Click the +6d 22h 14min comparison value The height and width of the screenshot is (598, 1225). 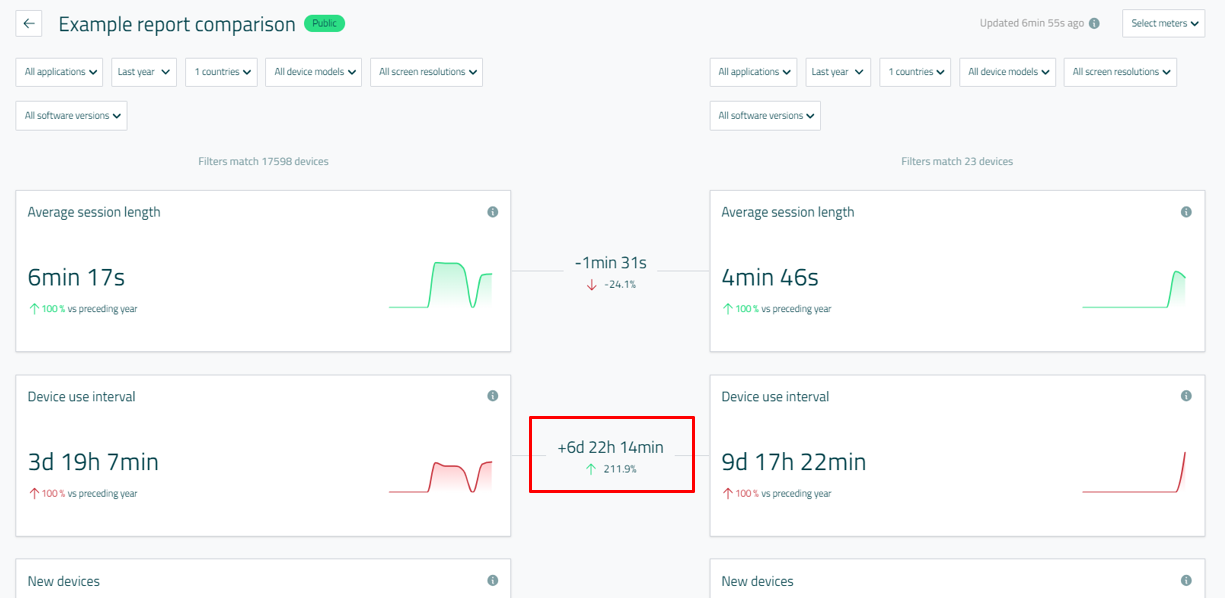pyautogui.click(x=610, y=448)
